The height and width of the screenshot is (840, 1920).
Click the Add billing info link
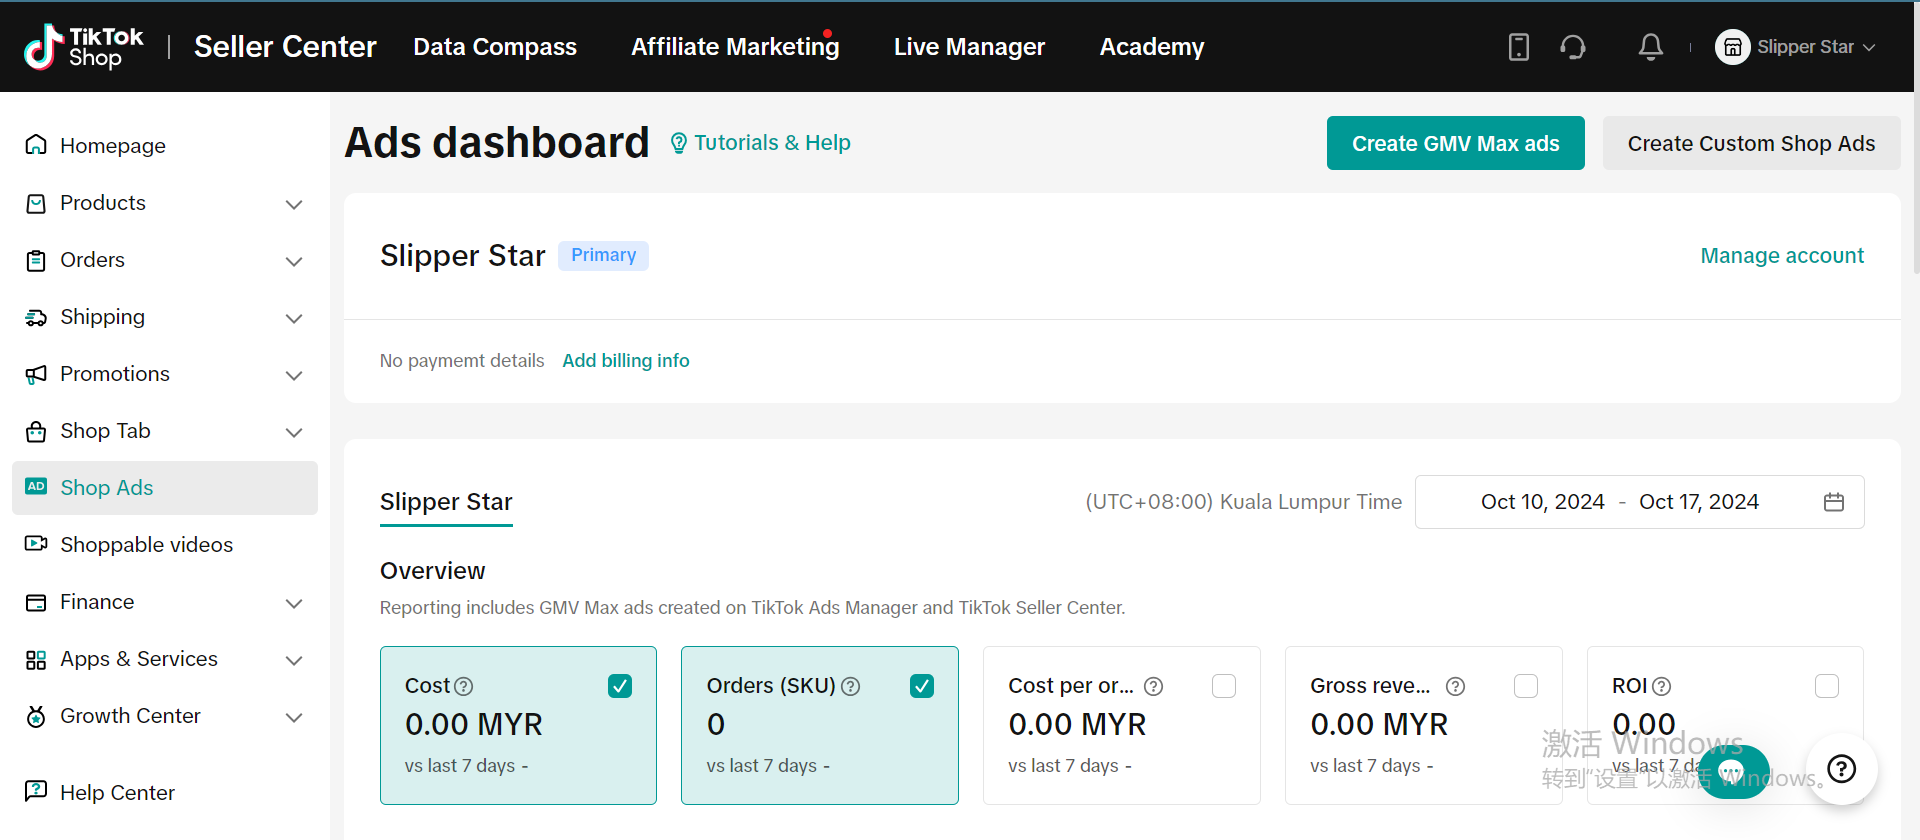626,361
